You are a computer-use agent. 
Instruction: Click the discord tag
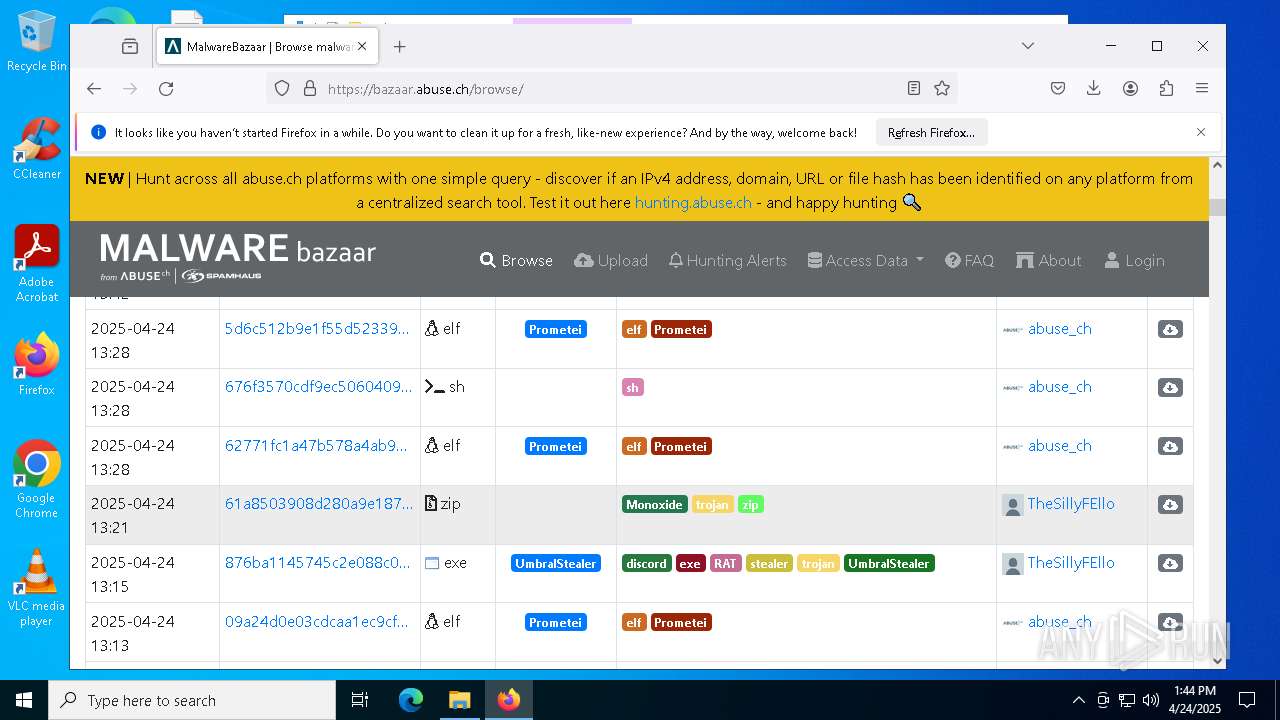pos(646,563)
